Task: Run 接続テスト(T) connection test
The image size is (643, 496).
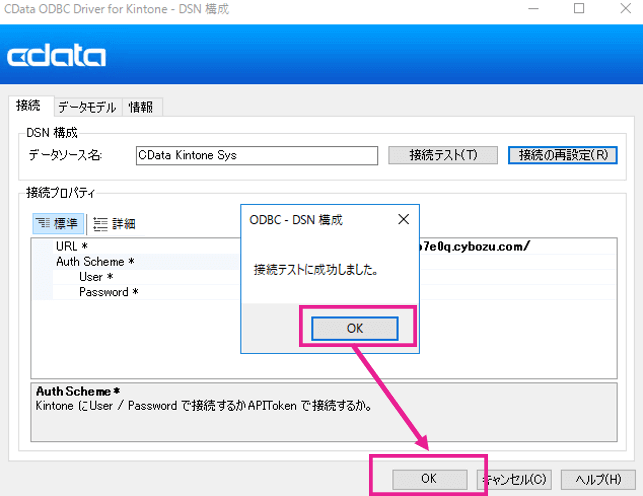Action: tap(443, 155)
